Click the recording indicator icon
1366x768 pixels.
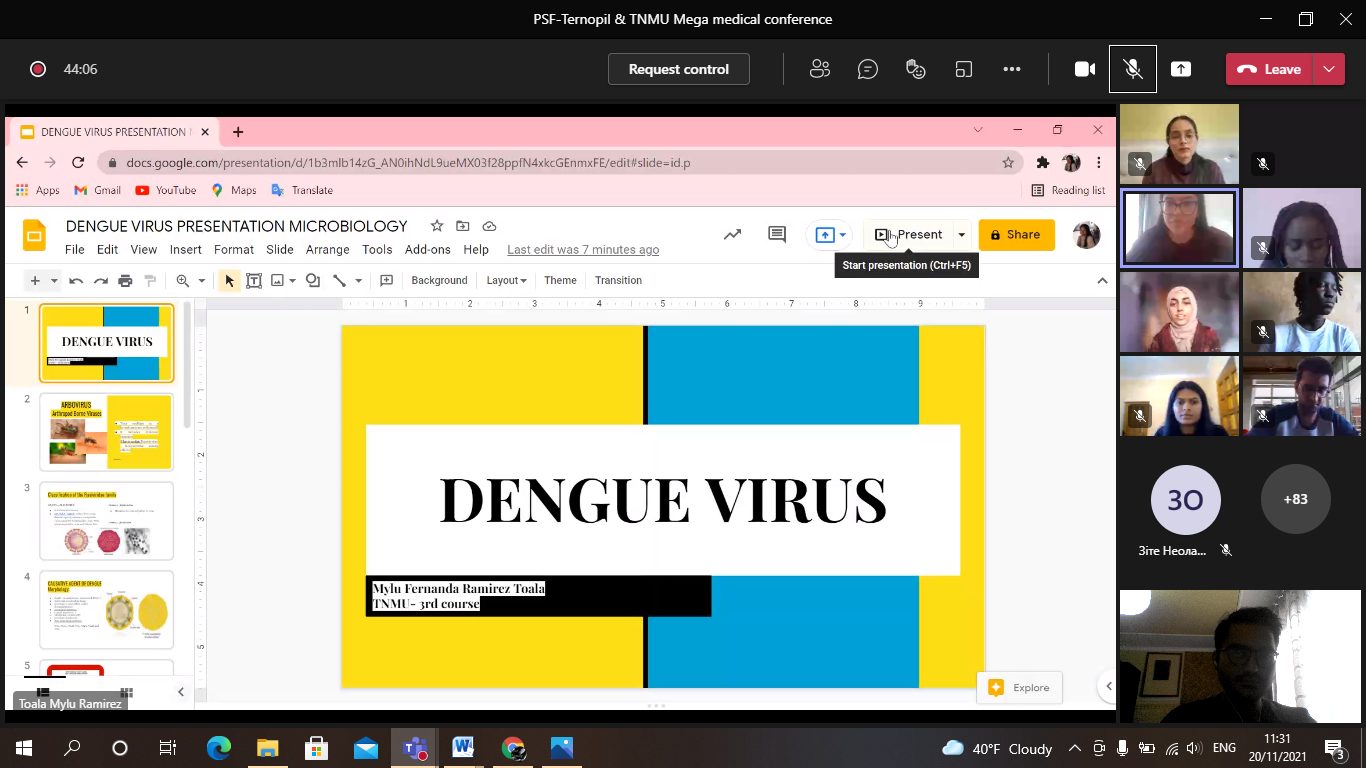(38, 69)
